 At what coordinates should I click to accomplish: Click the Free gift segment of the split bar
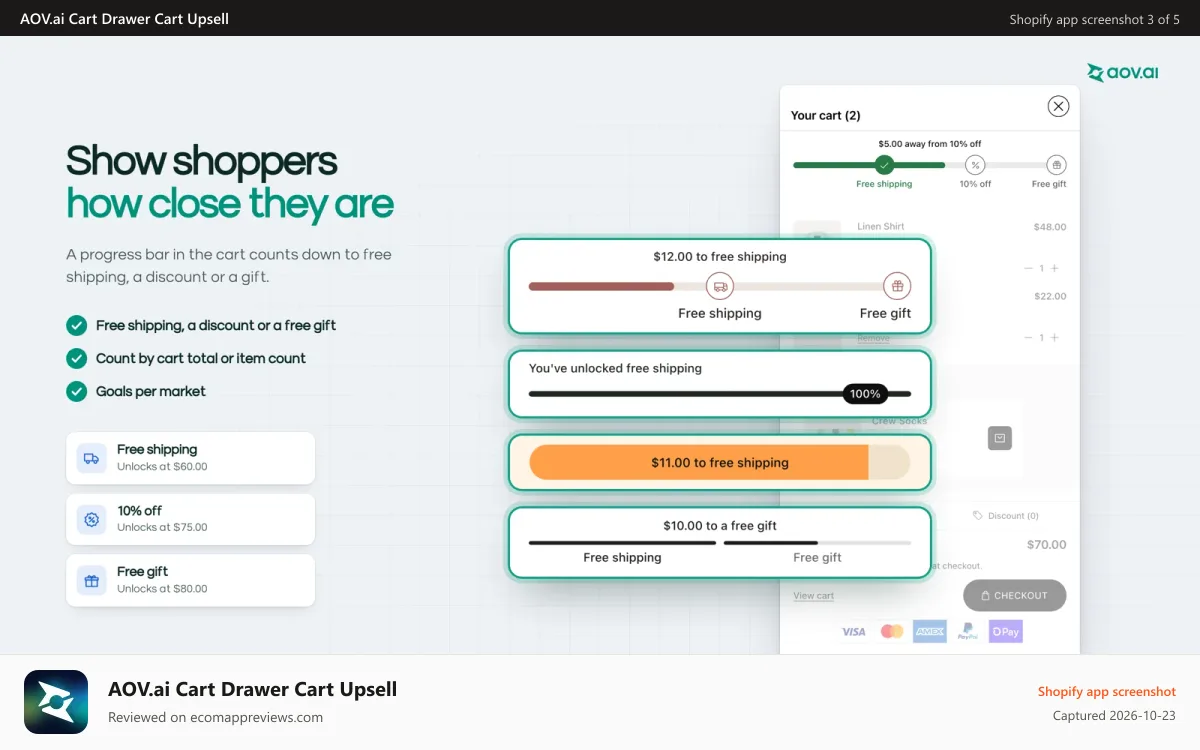[817, 543]
